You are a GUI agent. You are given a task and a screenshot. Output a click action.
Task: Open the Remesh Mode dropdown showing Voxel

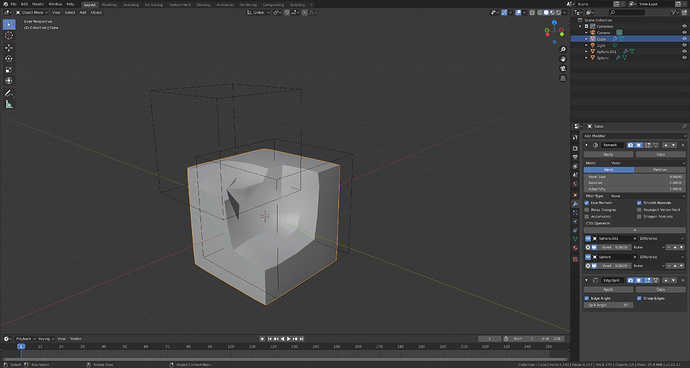[647, 163]
